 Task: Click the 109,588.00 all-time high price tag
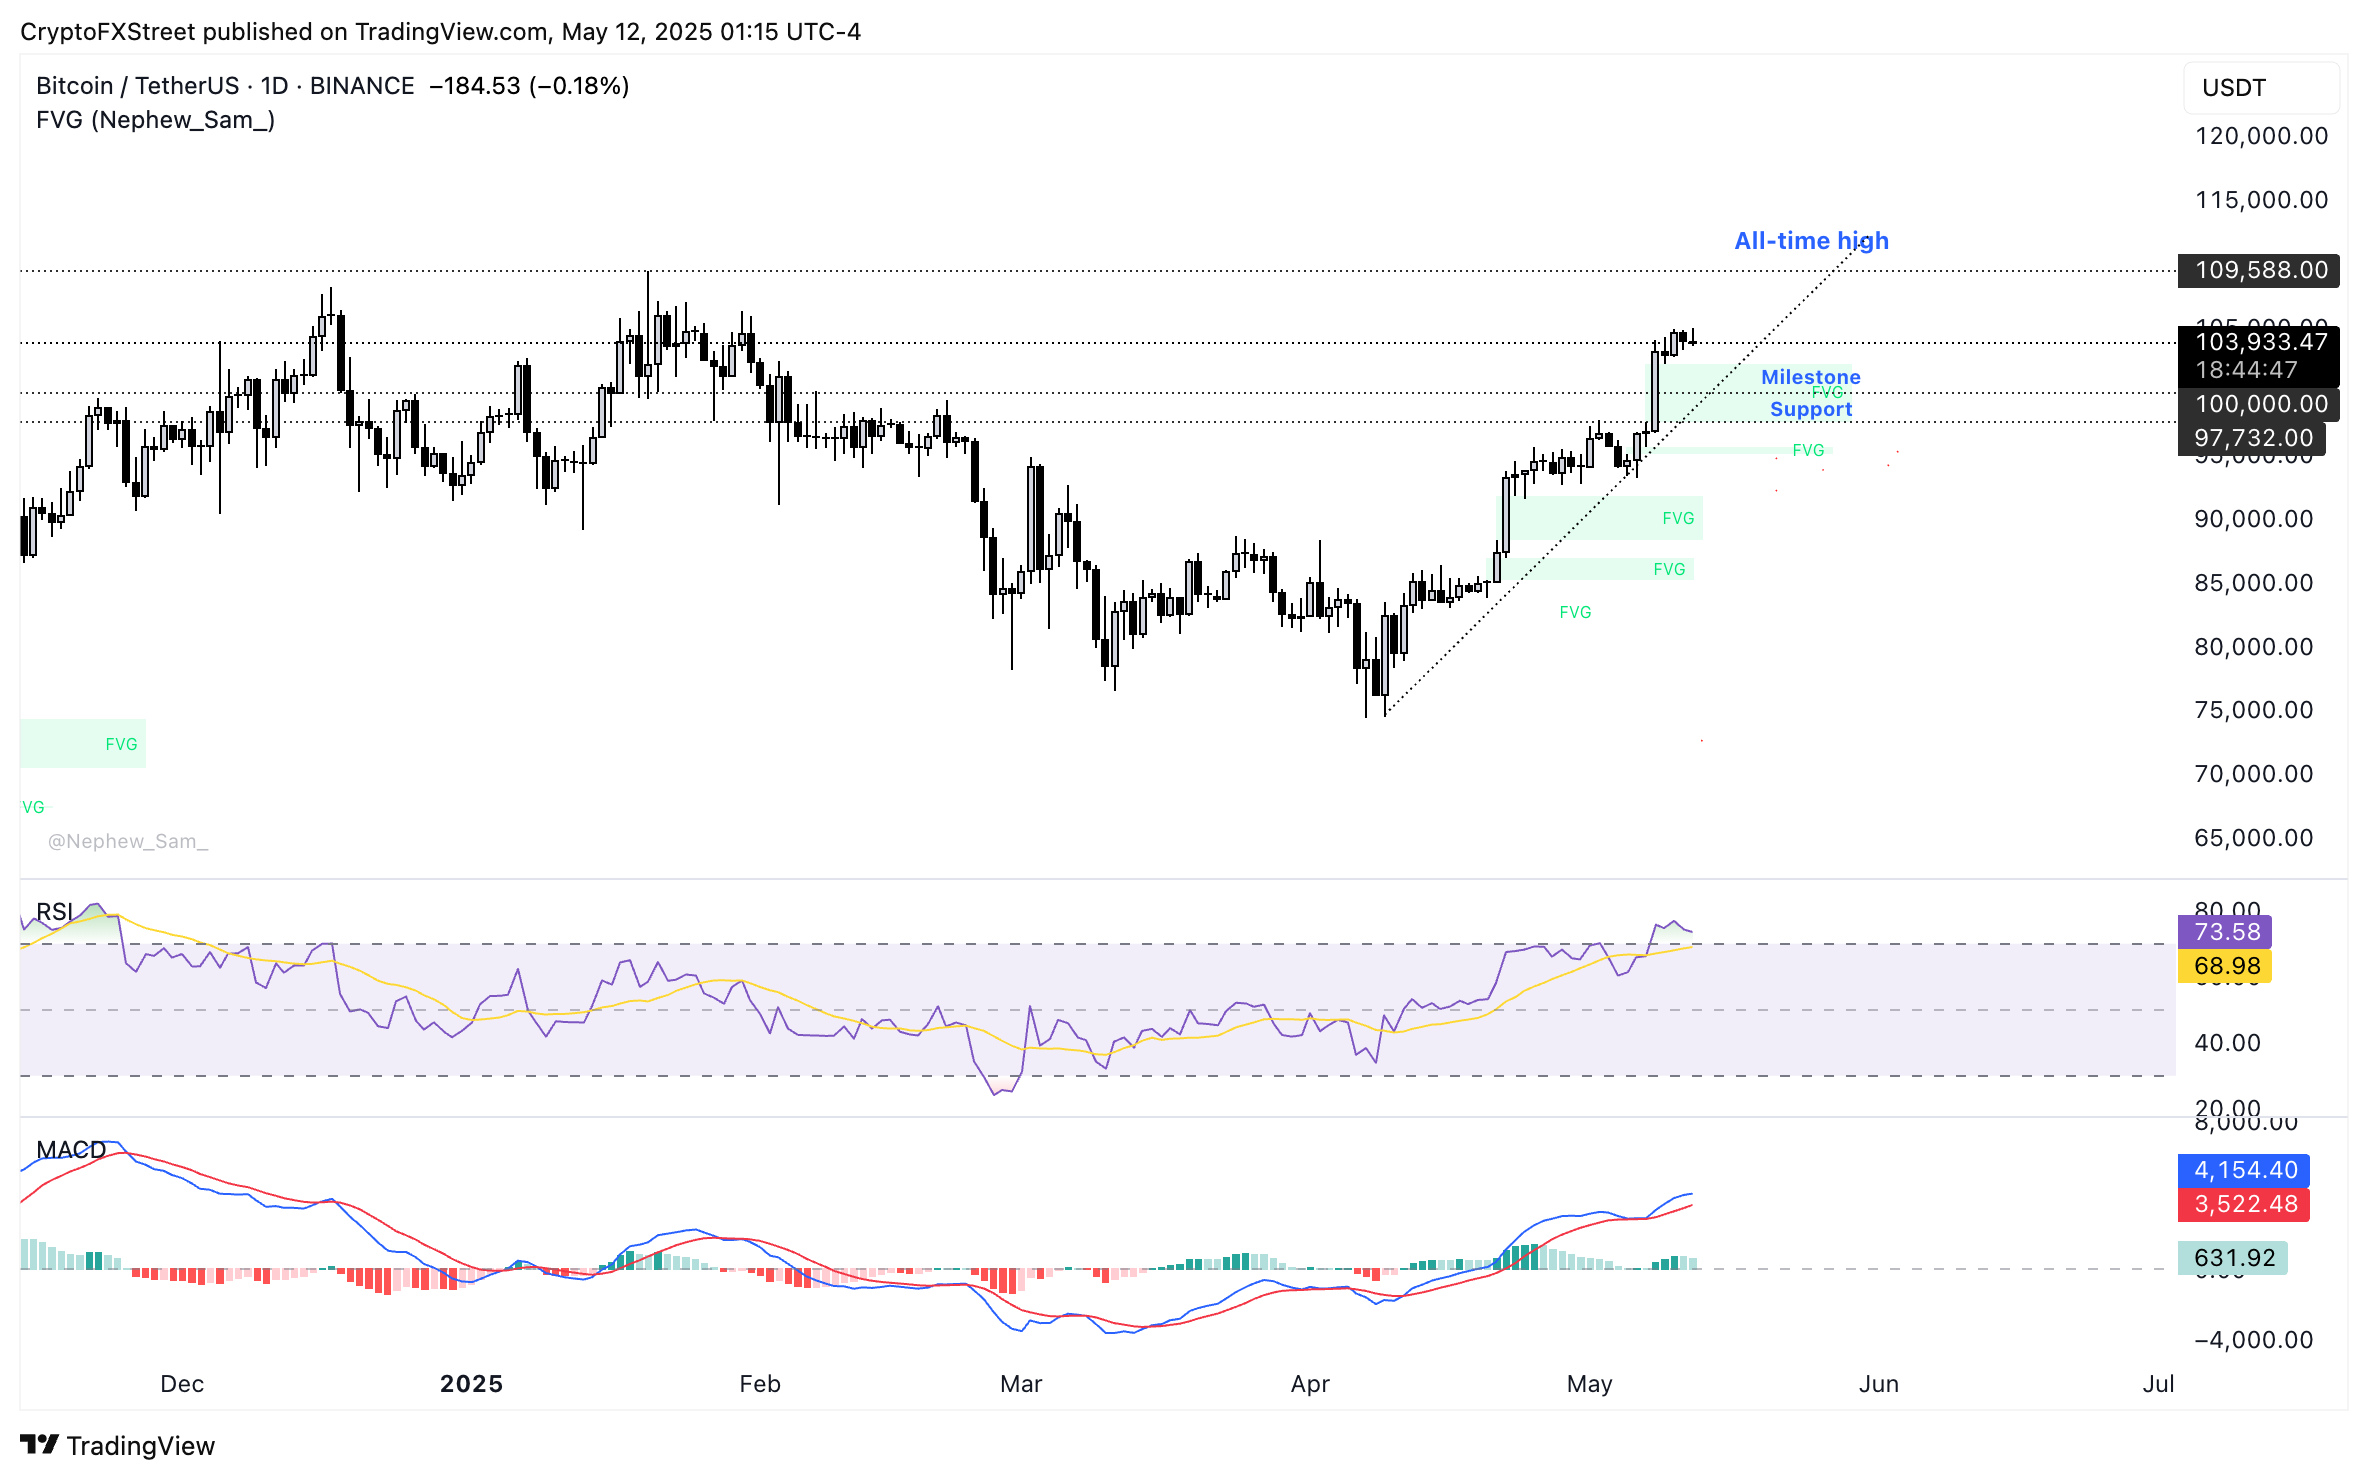coord(2258,270)
